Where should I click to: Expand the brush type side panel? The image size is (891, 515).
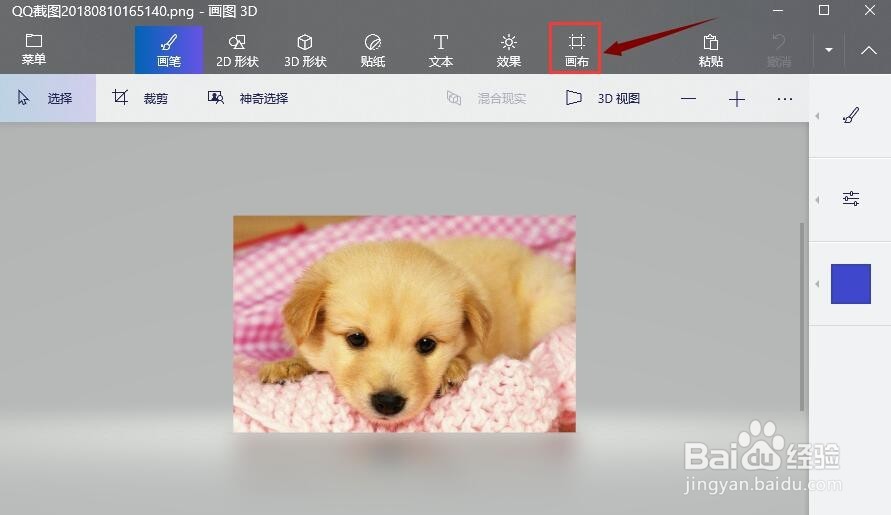tap(851, 115)
